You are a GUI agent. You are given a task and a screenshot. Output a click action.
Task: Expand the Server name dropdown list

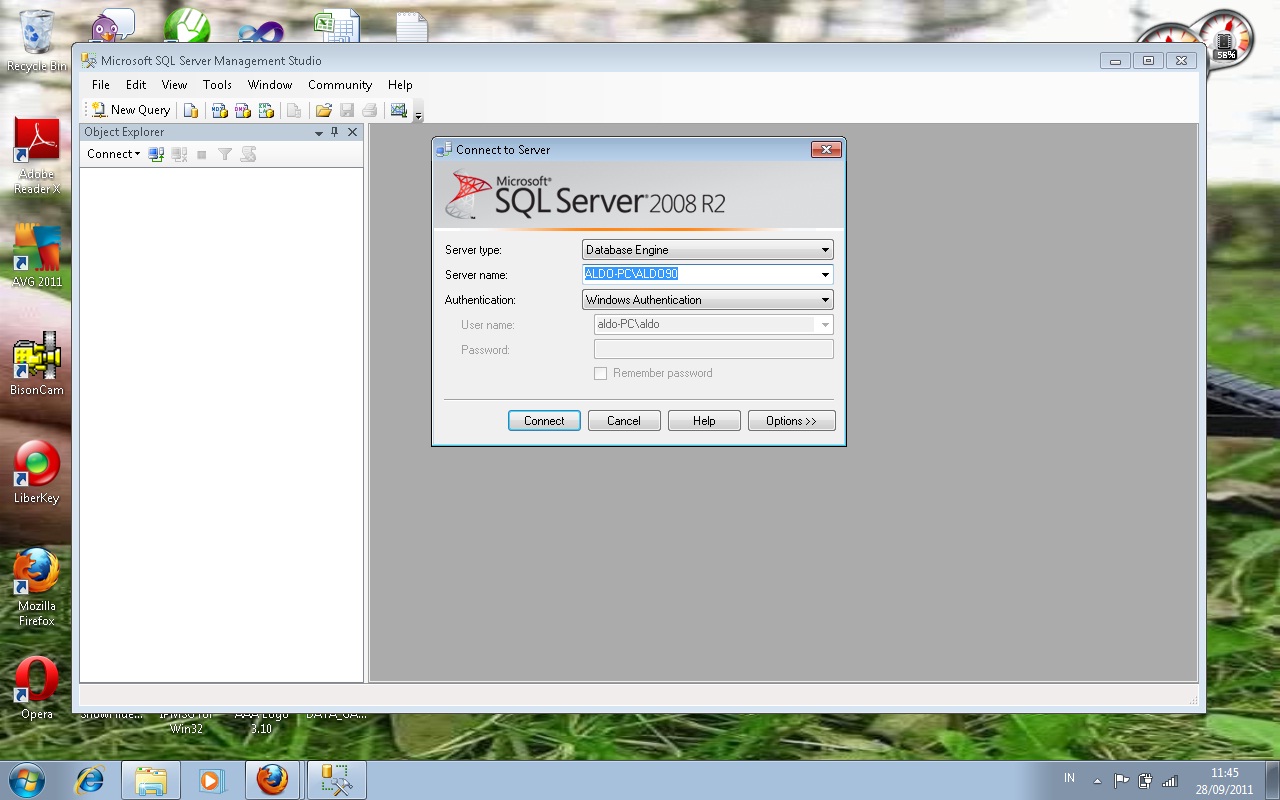[x=824, y=274]
